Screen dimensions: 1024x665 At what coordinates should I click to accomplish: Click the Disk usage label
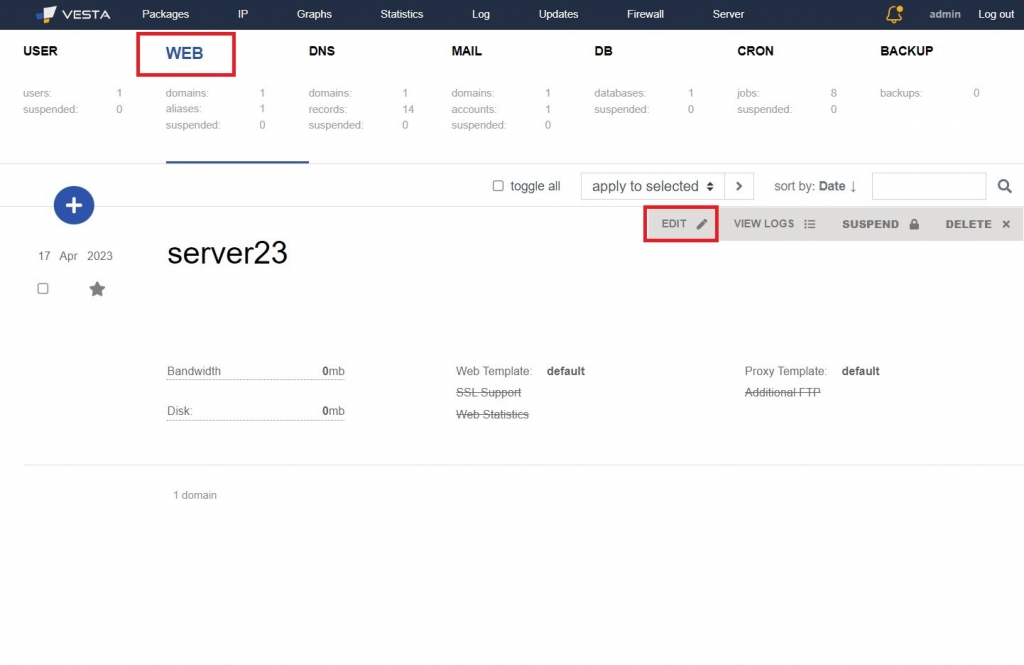tap(180, 411)
